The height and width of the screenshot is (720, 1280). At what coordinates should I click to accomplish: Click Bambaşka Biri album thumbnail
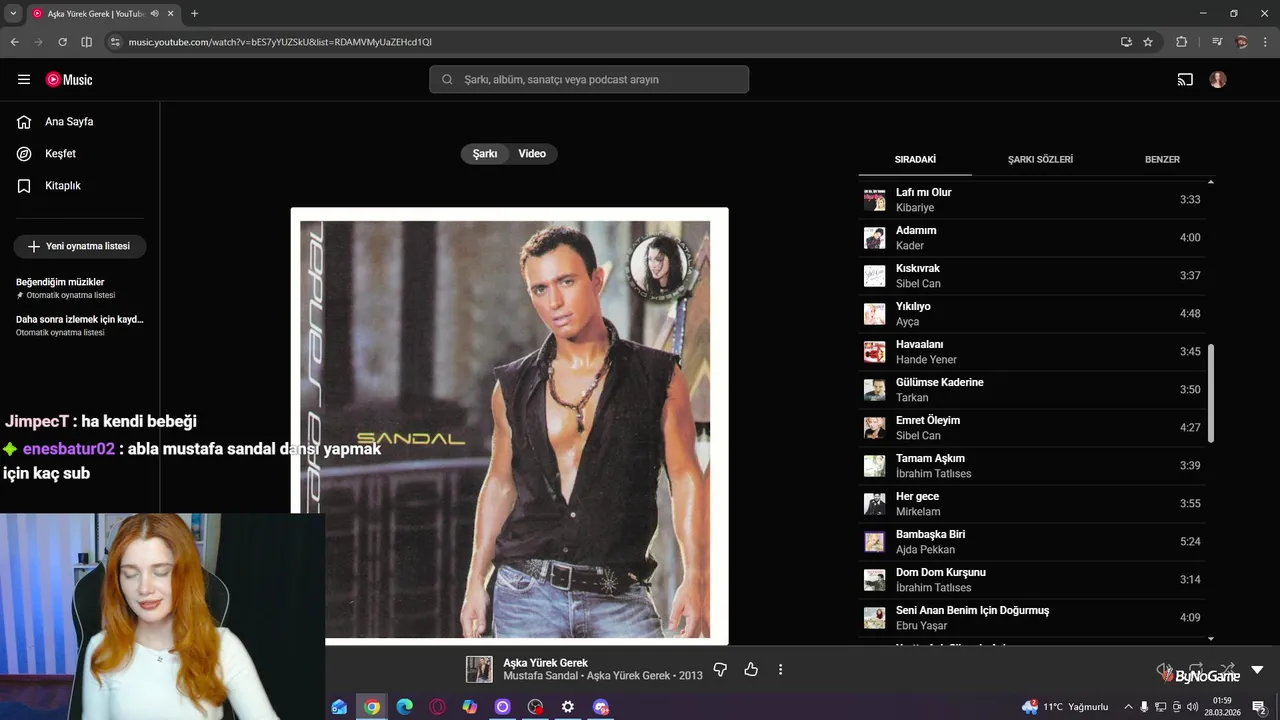click(875, 542)
